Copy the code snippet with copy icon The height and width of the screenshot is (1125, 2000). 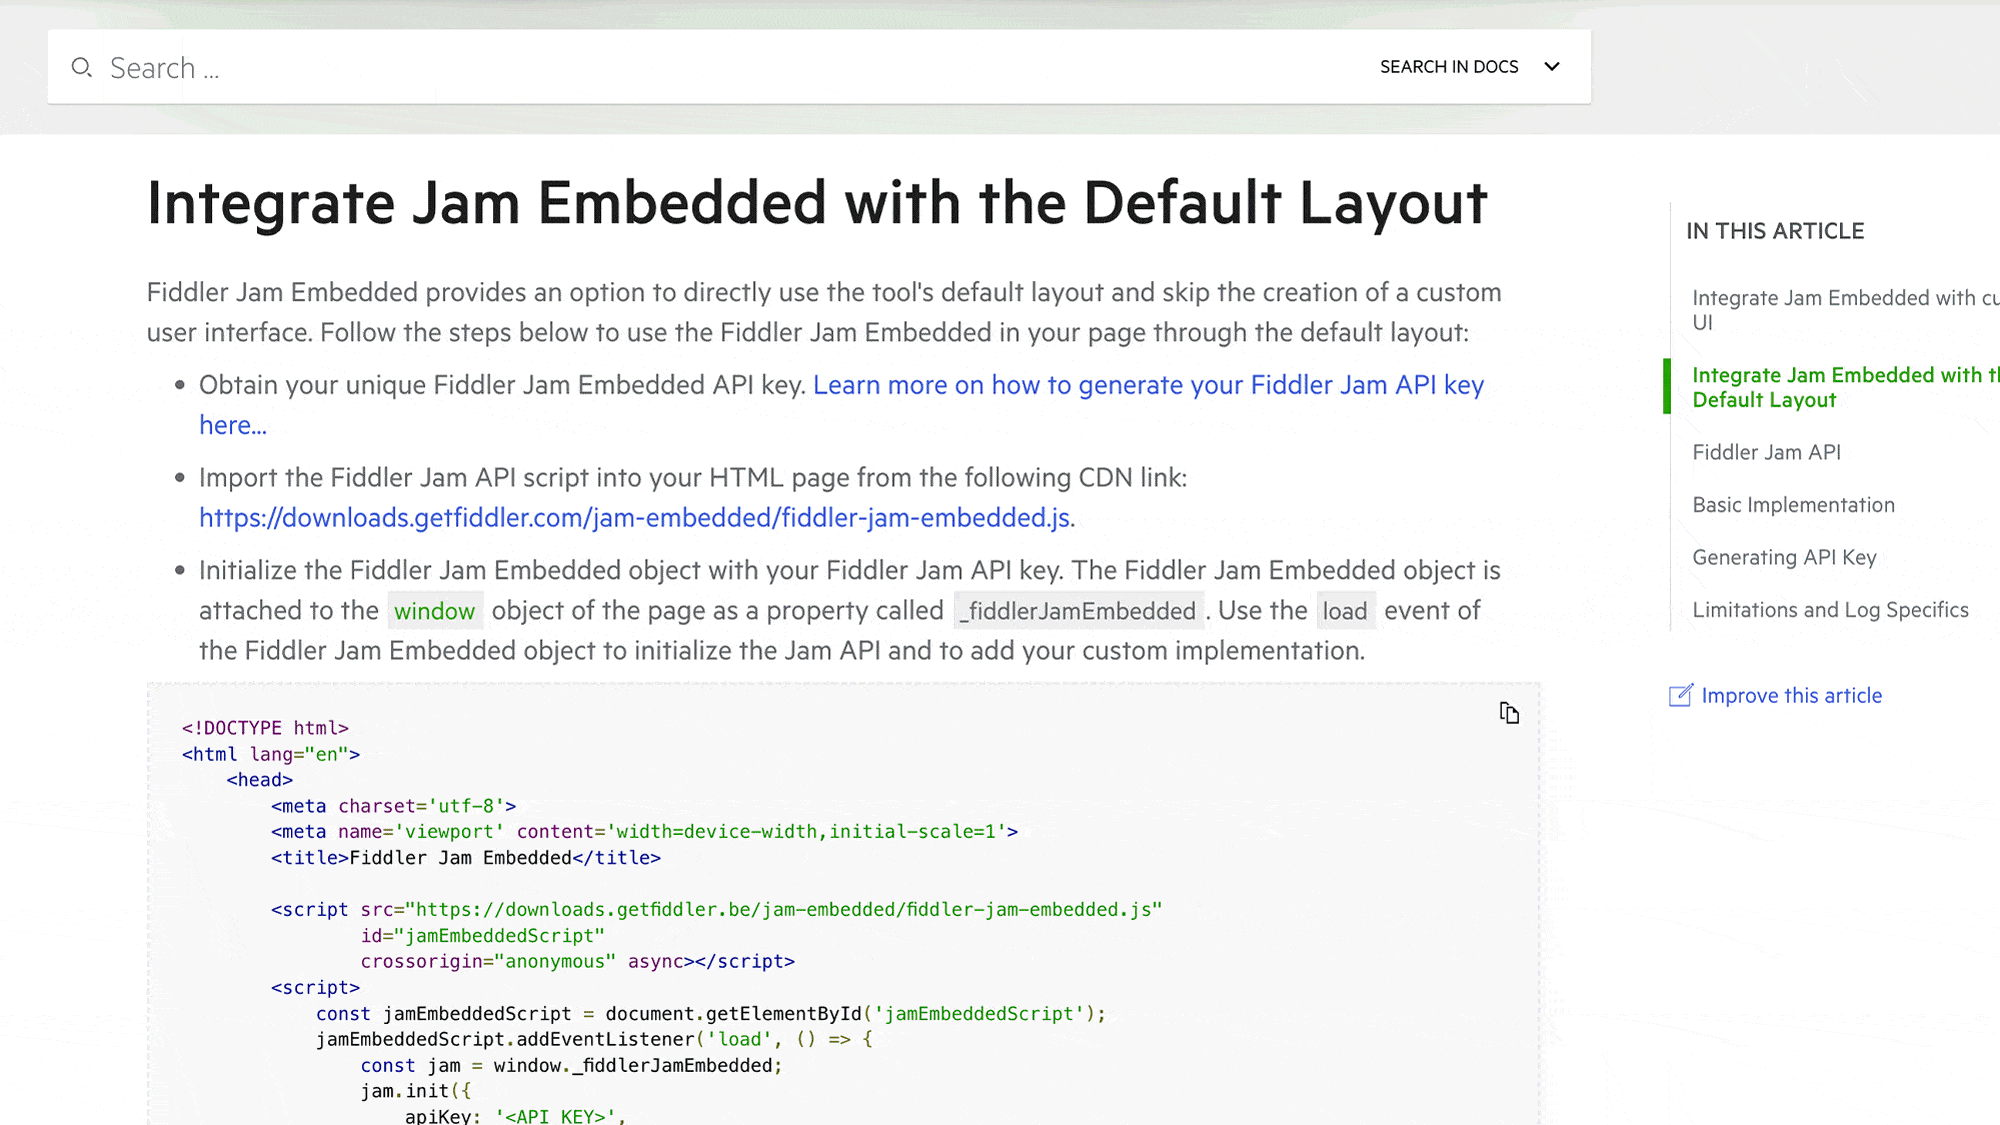(x=1509, y=713)
